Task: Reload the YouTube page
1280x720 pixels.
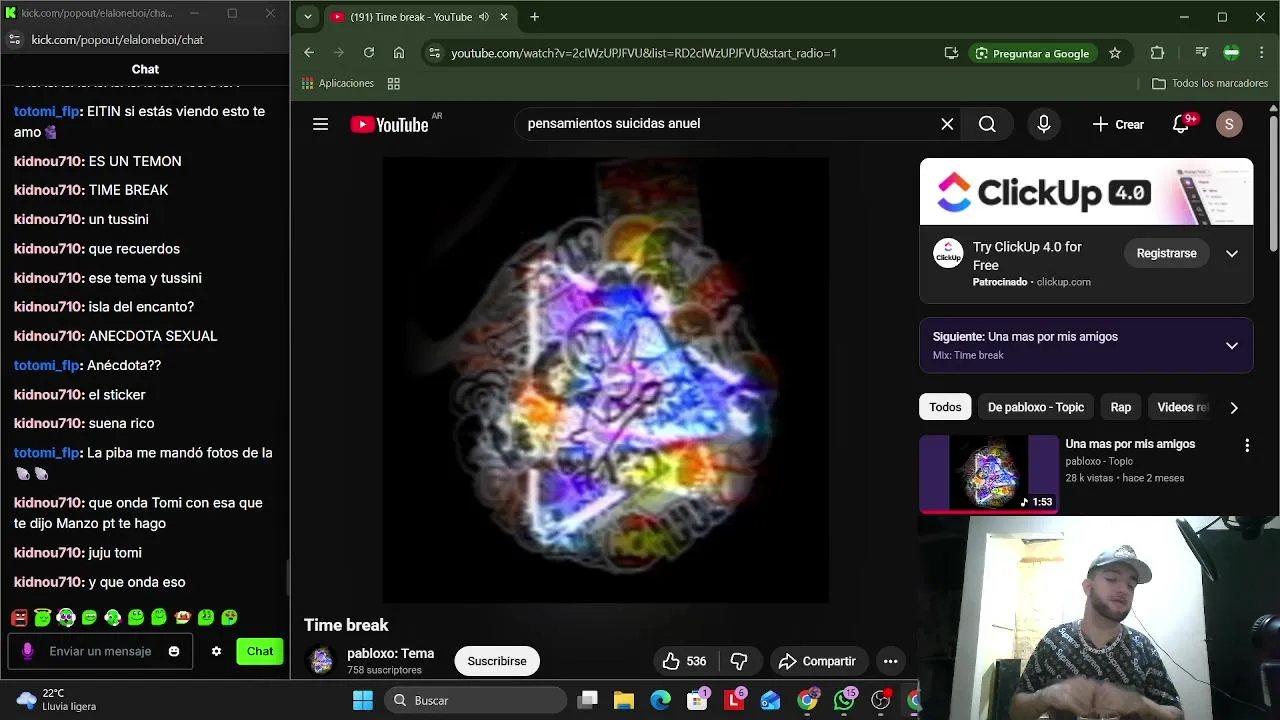Action: [x=369, y=53]
